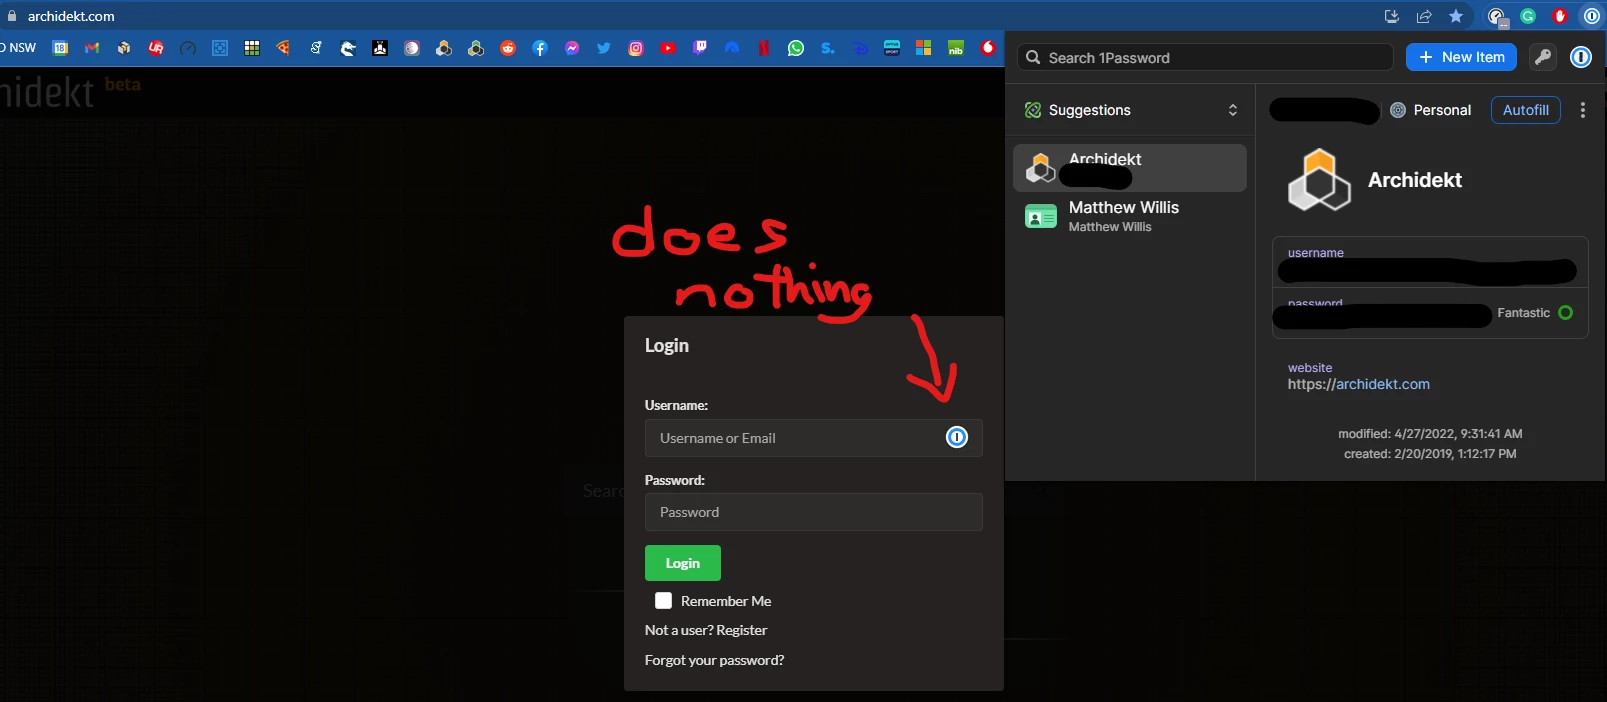Open the WhatsApp bookmark icon
Viewport: 1607px width, 702px height.
[796, 48]
